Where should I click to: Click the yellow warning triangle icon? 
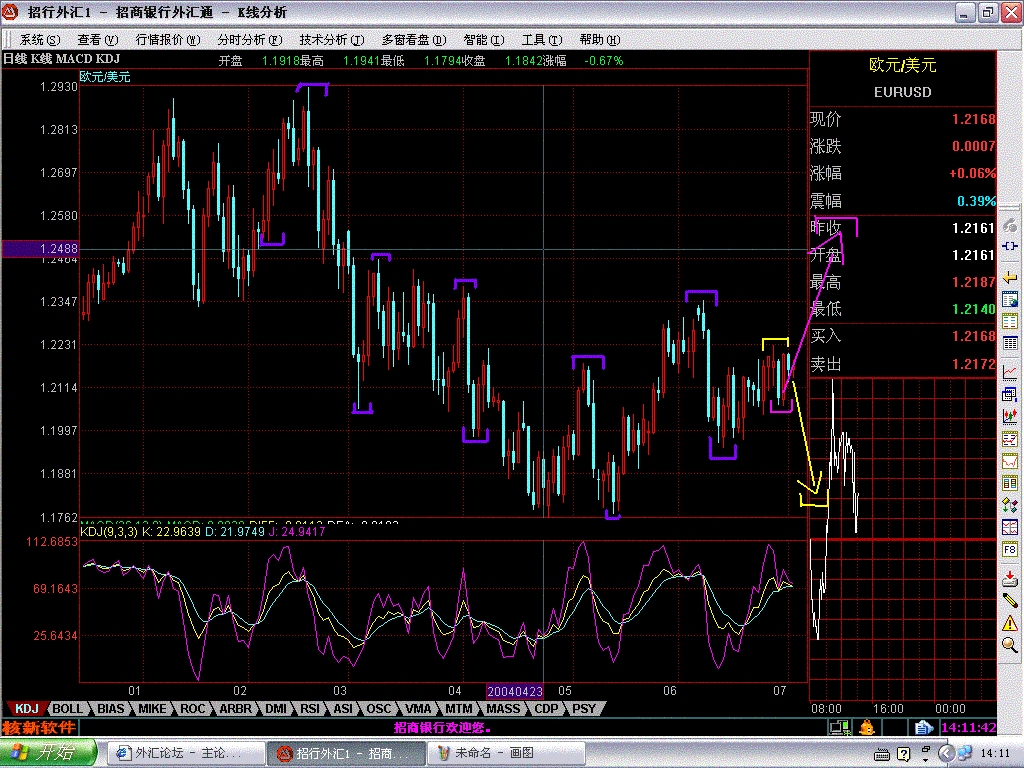1010,622
